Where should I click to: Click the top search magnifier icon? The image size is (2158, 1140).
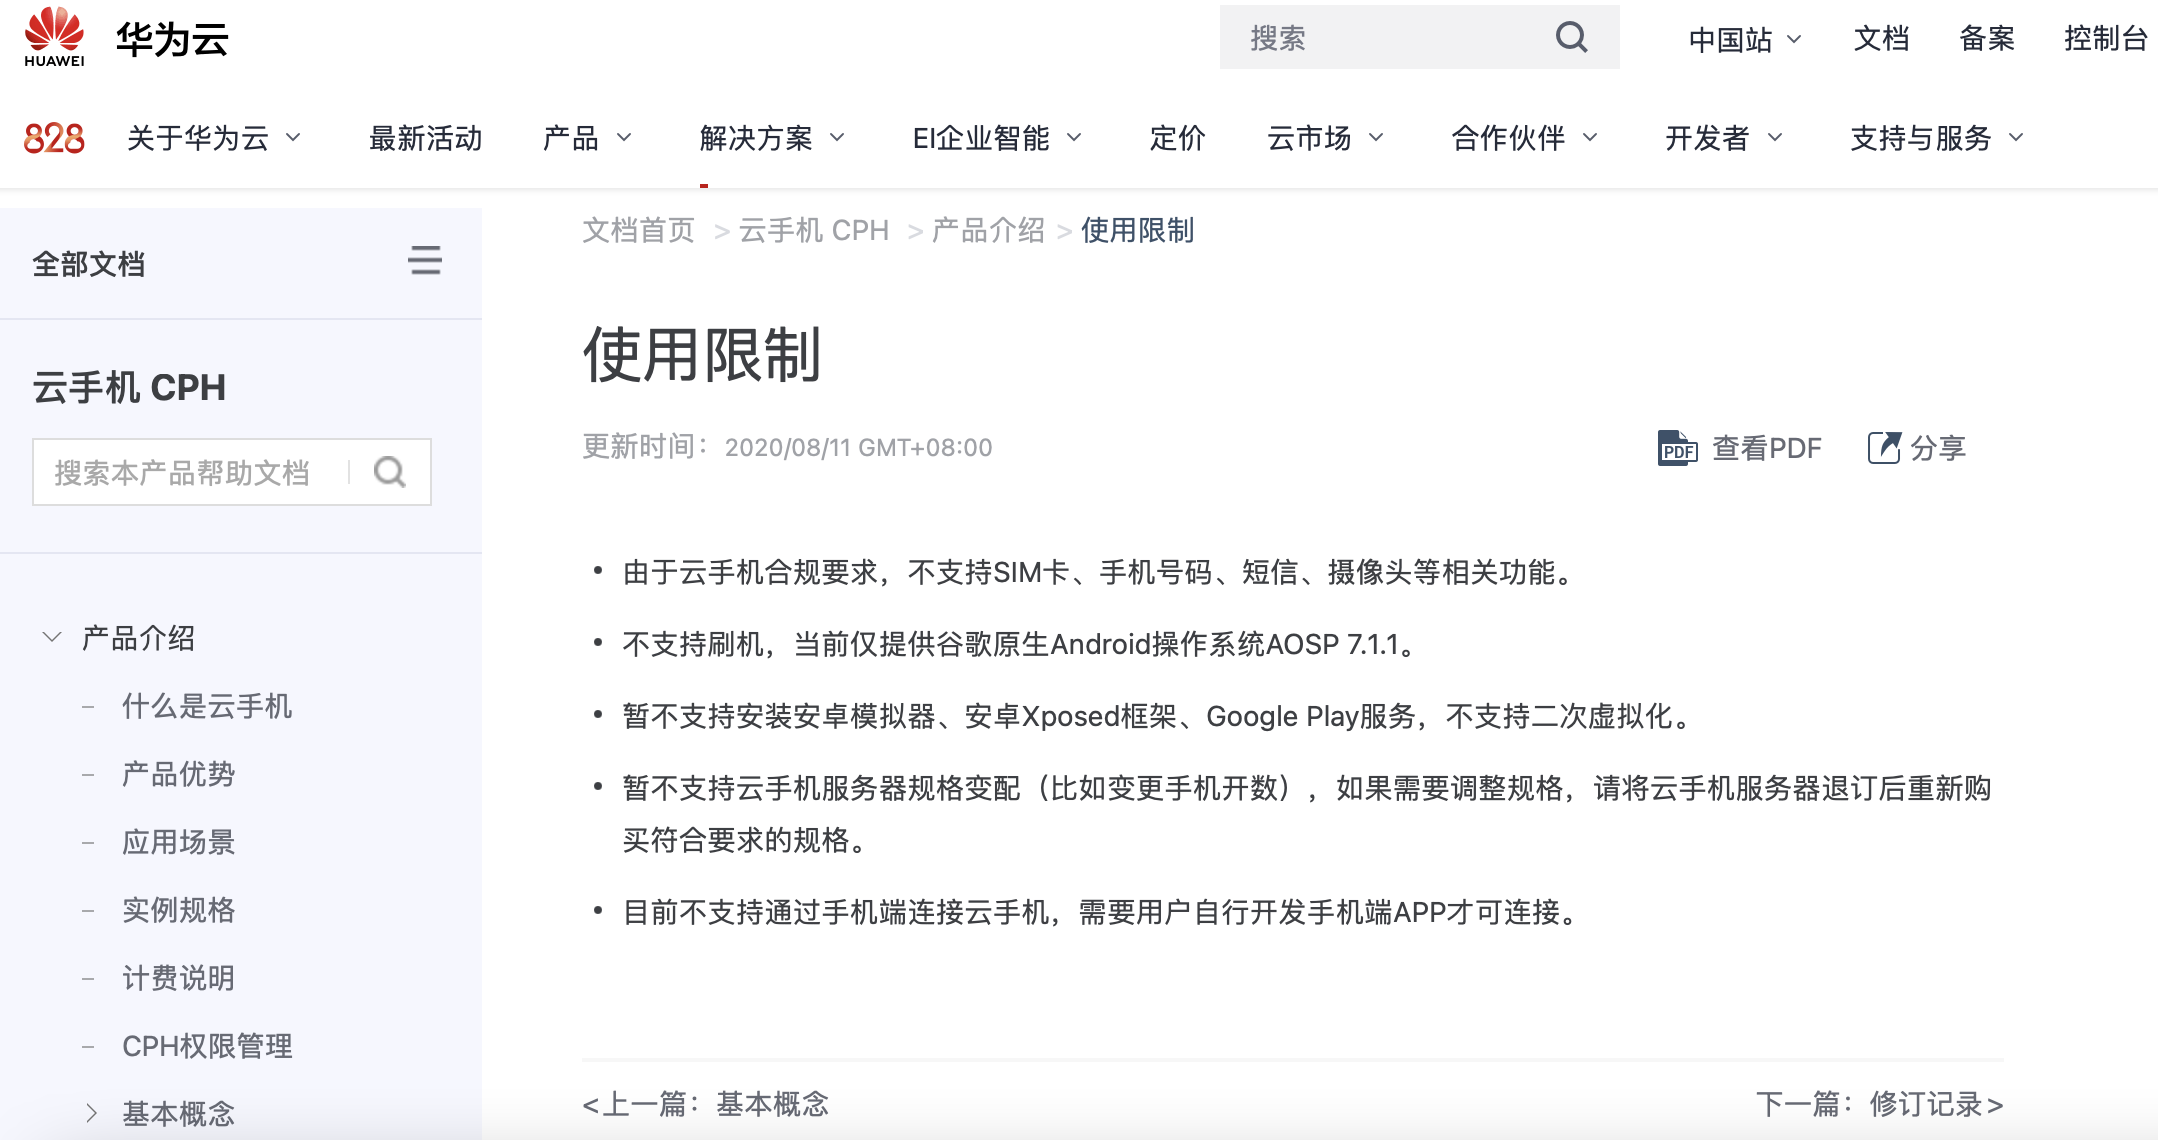click(1571, 38)
